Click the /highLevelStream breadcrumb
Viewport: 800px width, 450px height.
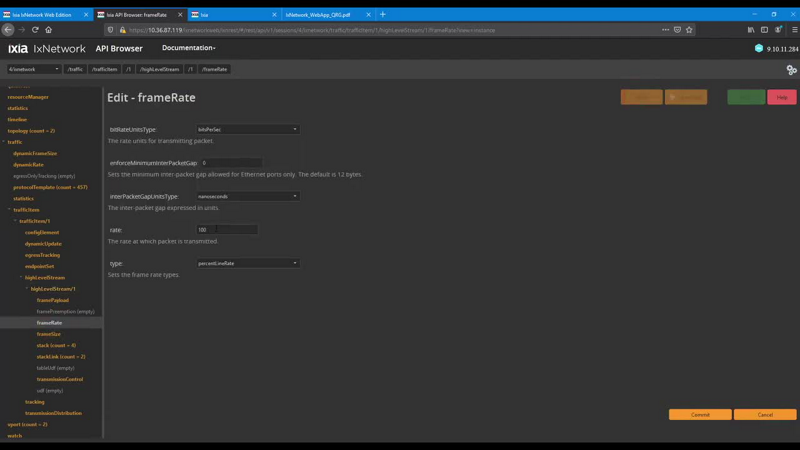160,69
